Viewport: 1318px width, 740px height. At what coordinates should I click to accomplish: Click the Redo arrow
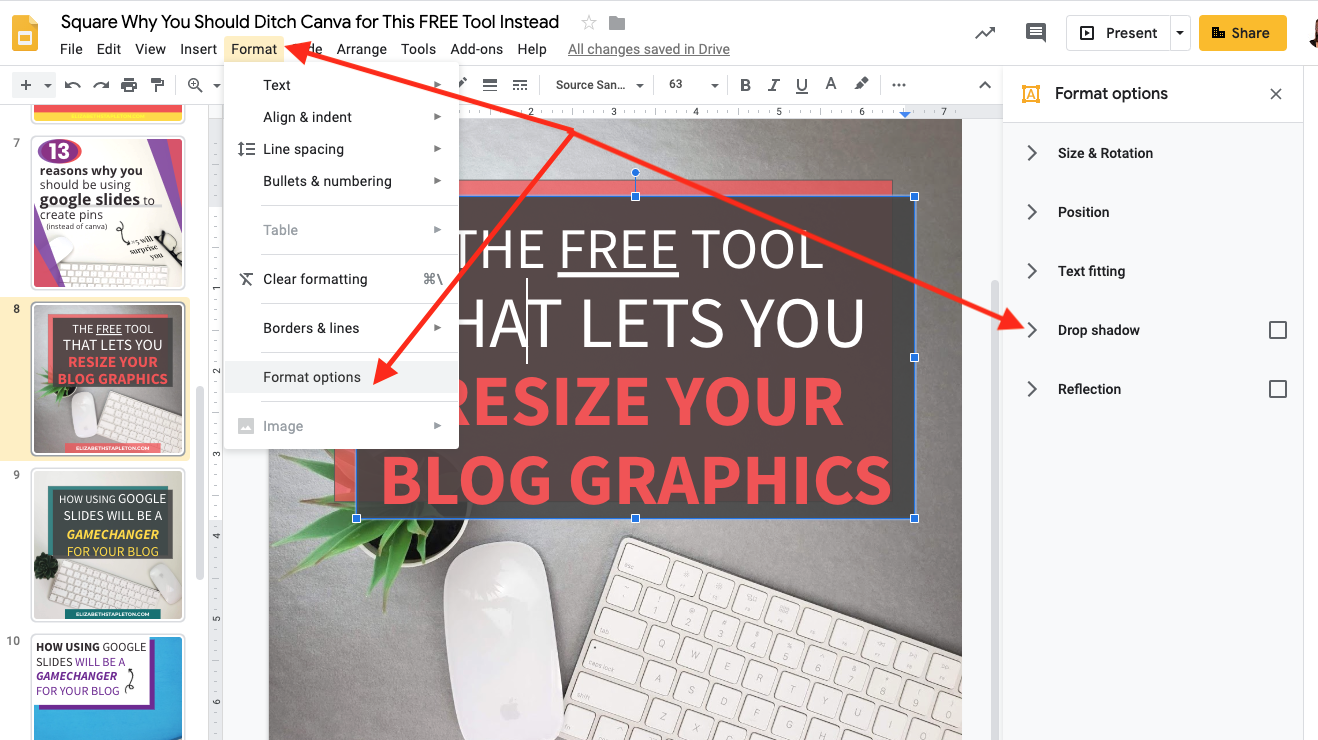tap(101, 85)
